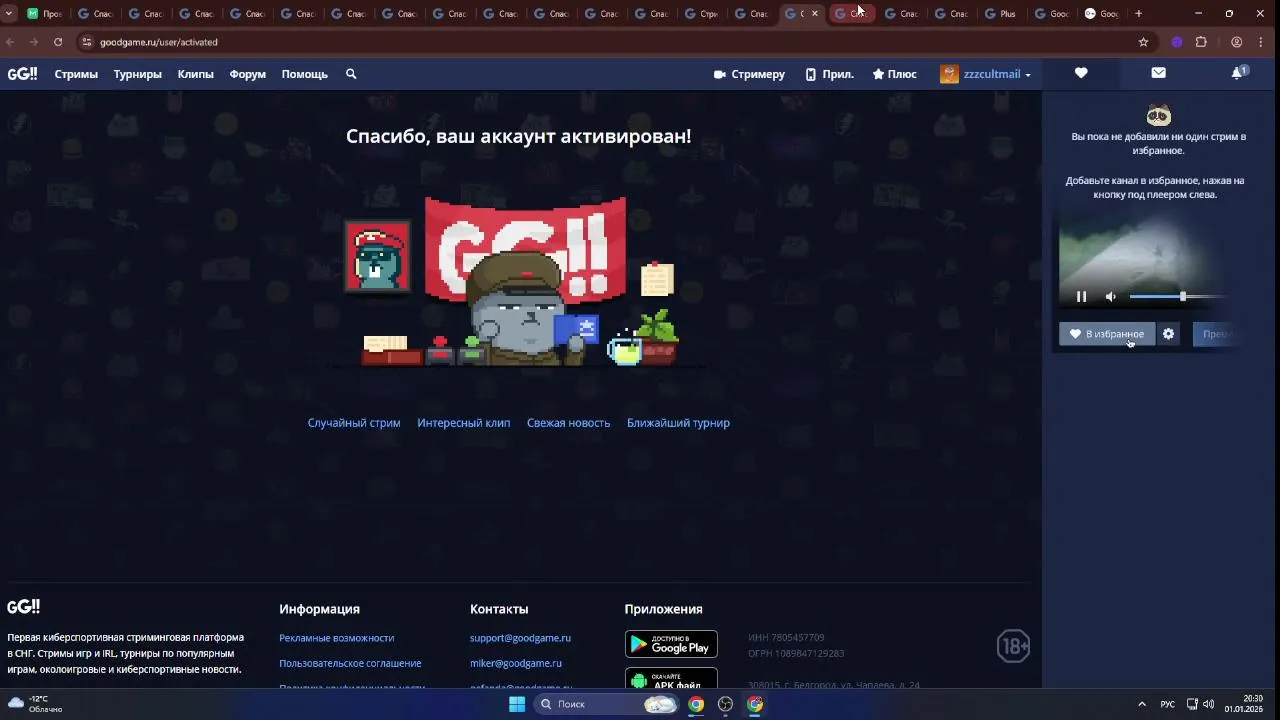Go to Клипы section
The height and width of the screenshot is (720, 1280).
[x=195, y=74]
